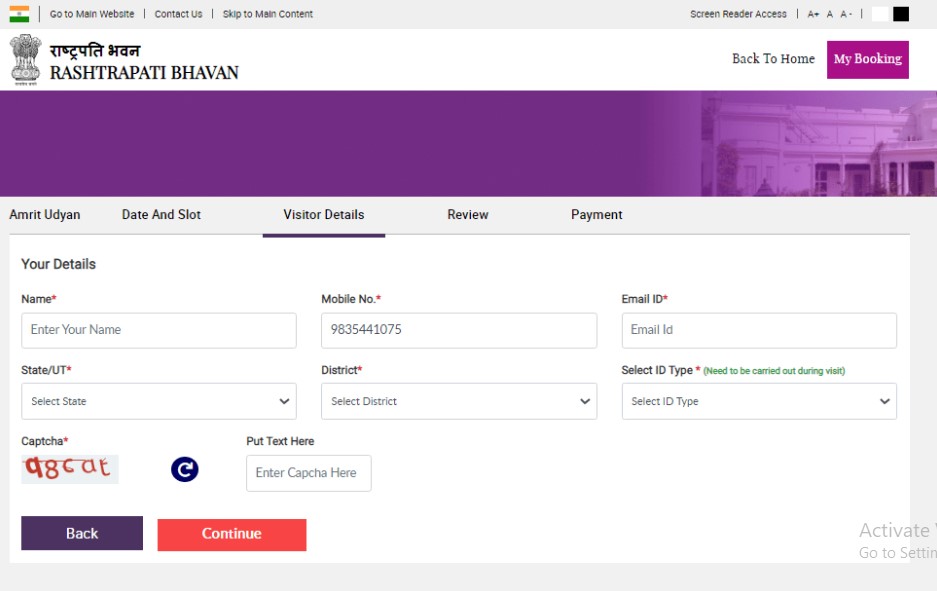The height and width of the screenshot is (591, 937).
Task: Click the 'Need to be carried out during visit' note
Action: (x=774, y=371)
